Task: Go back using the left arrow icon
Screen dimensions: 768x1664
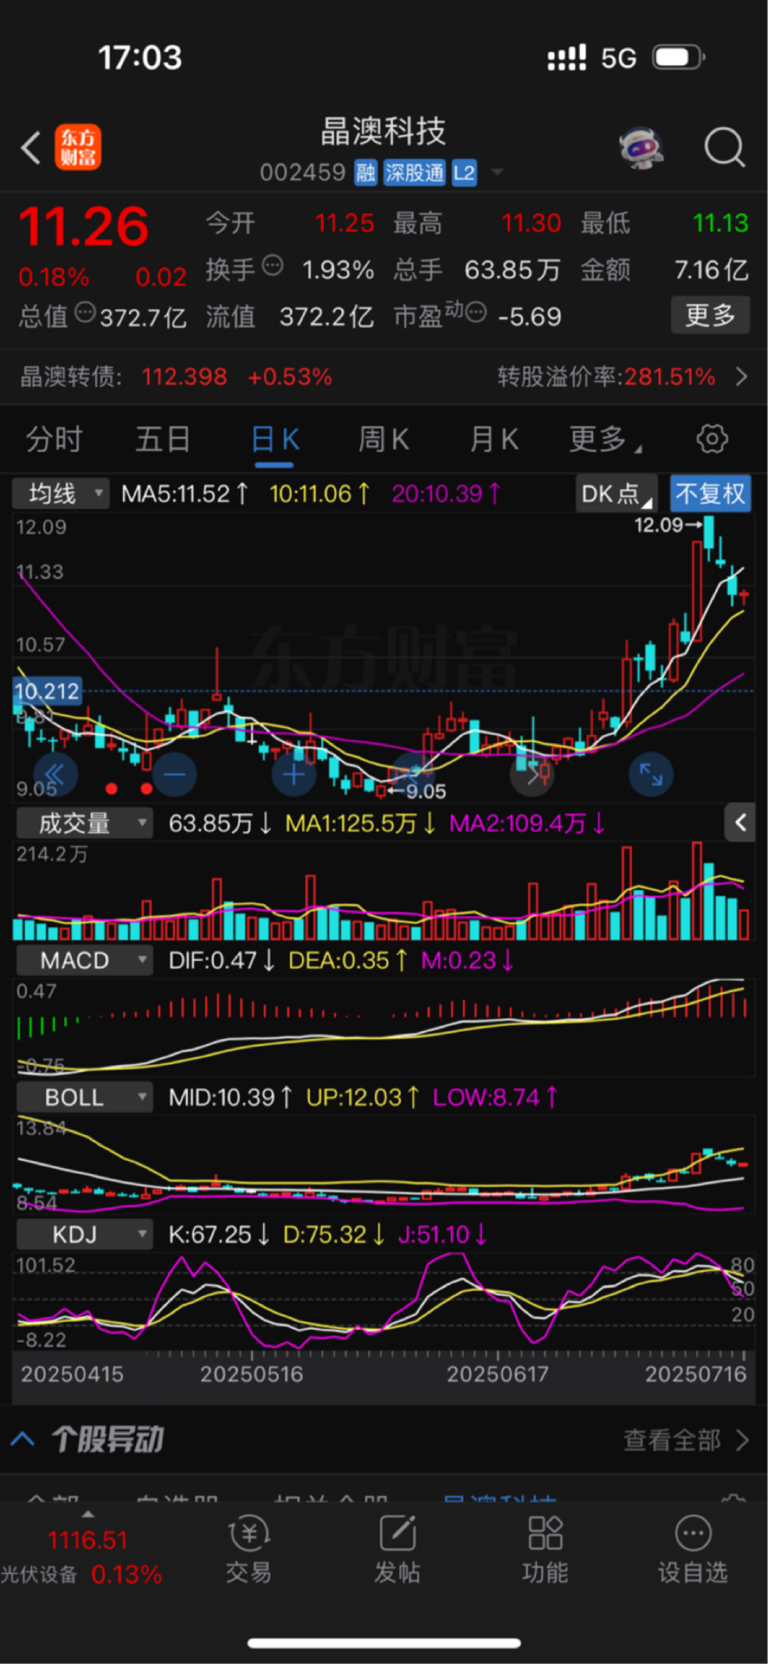Action: pos(31,148)
